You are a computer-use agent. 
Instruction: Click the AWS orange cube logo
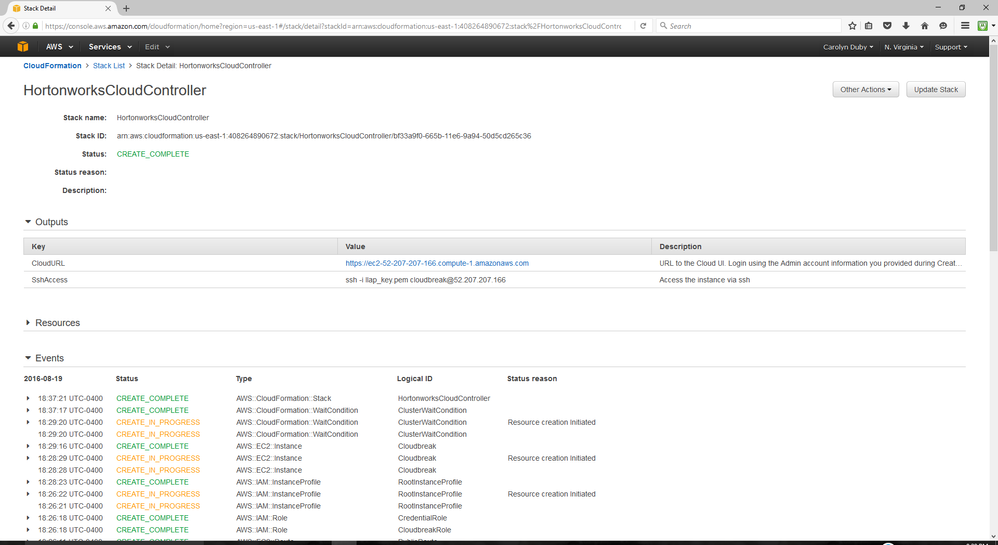tap(23, 46)
